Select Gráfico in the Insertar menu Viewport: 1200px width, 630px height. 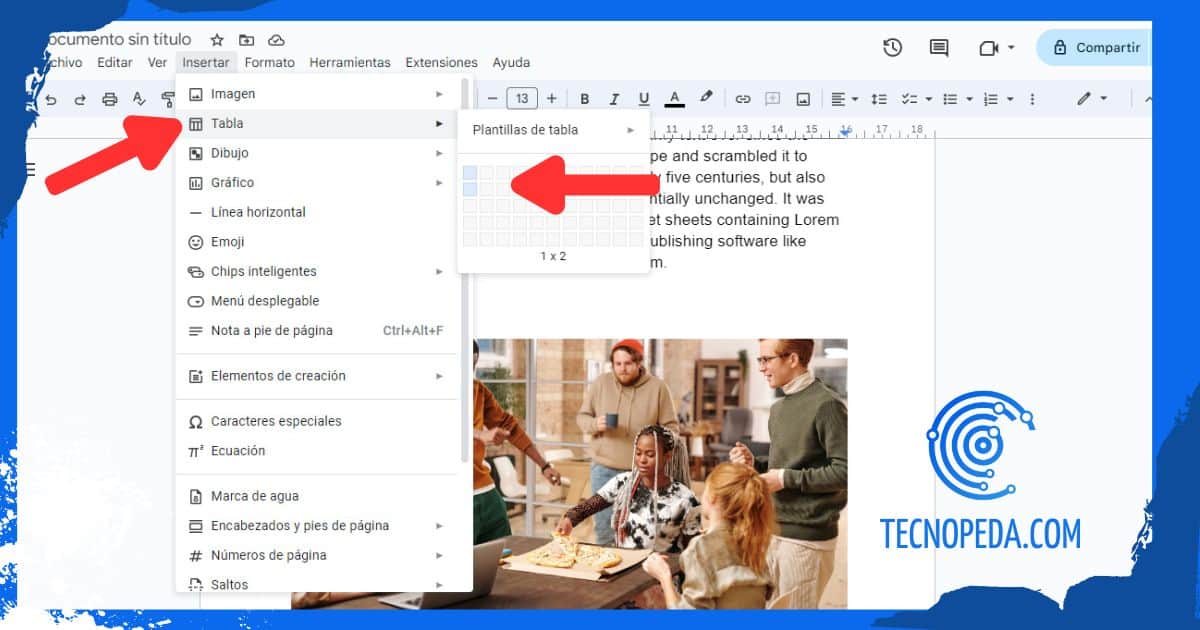click(317, 182)
